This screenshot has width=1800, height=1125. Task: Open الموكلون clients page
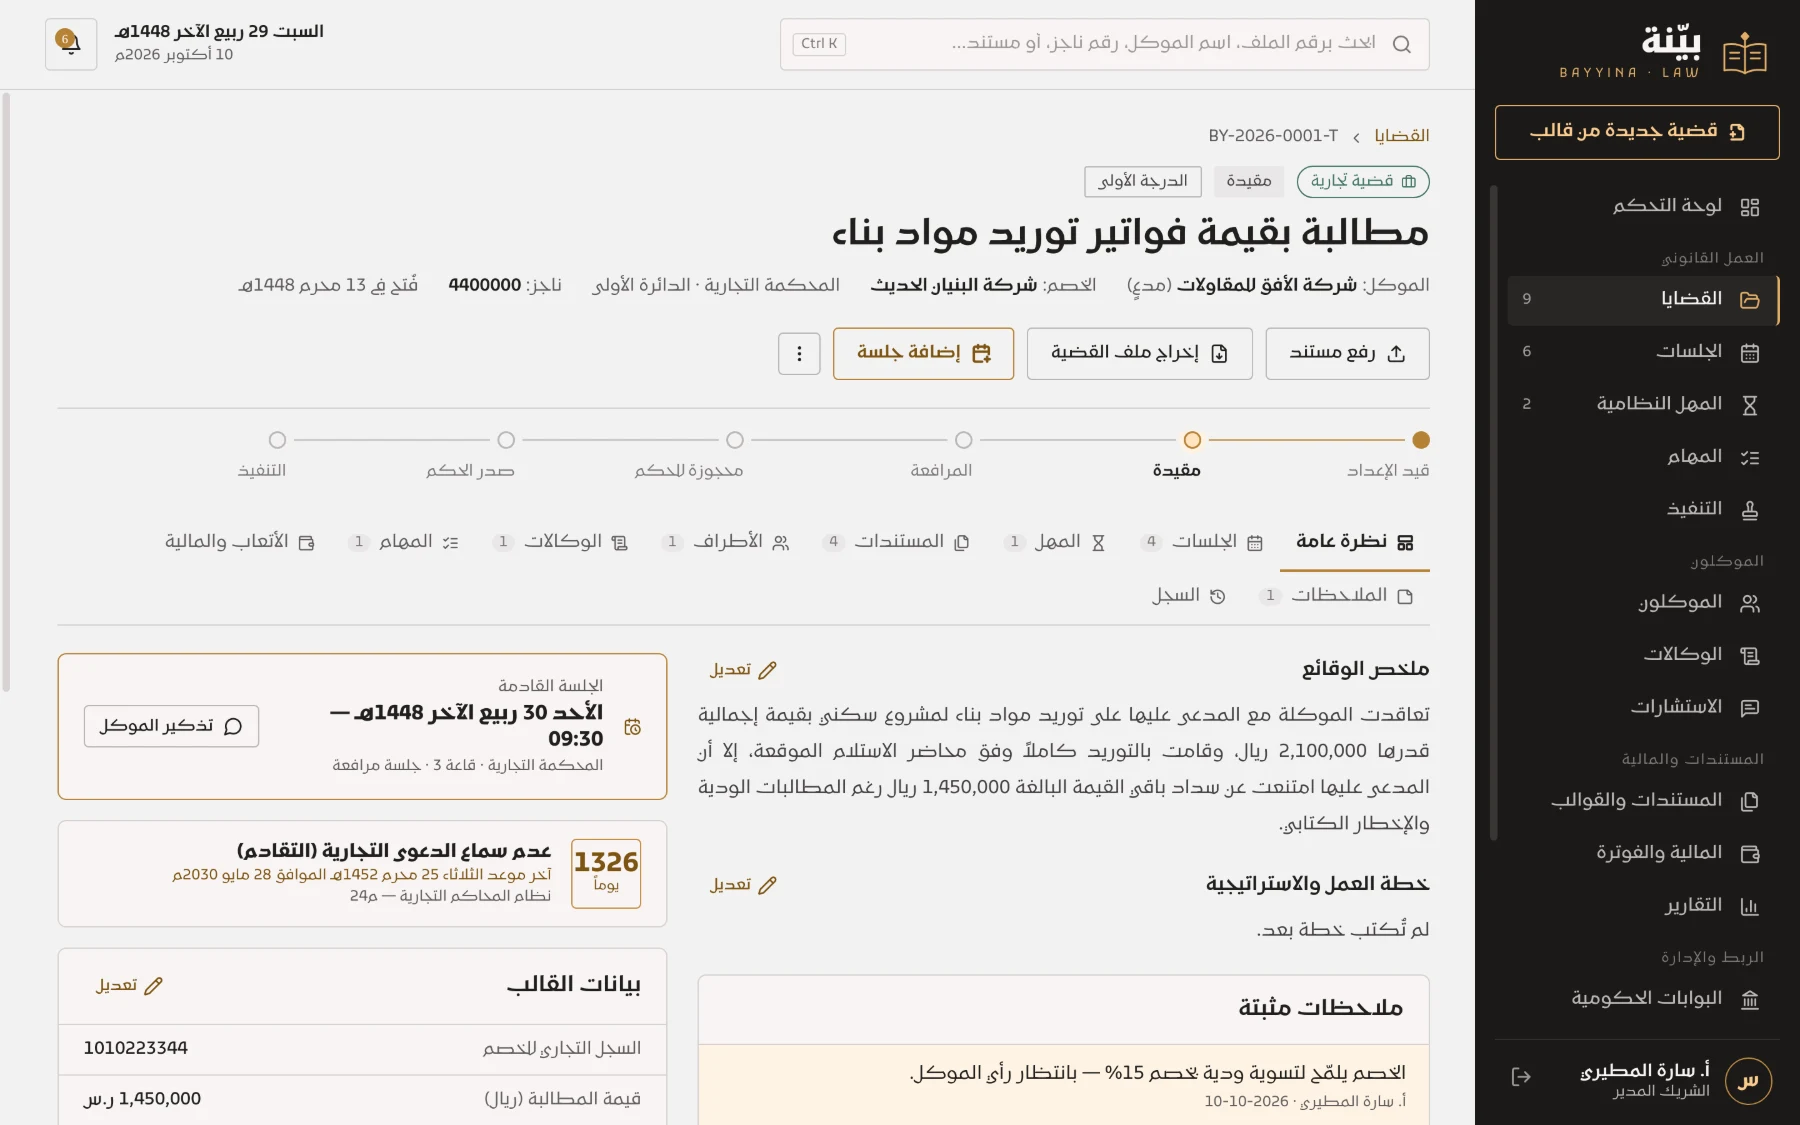click(x=1643, y=602)
